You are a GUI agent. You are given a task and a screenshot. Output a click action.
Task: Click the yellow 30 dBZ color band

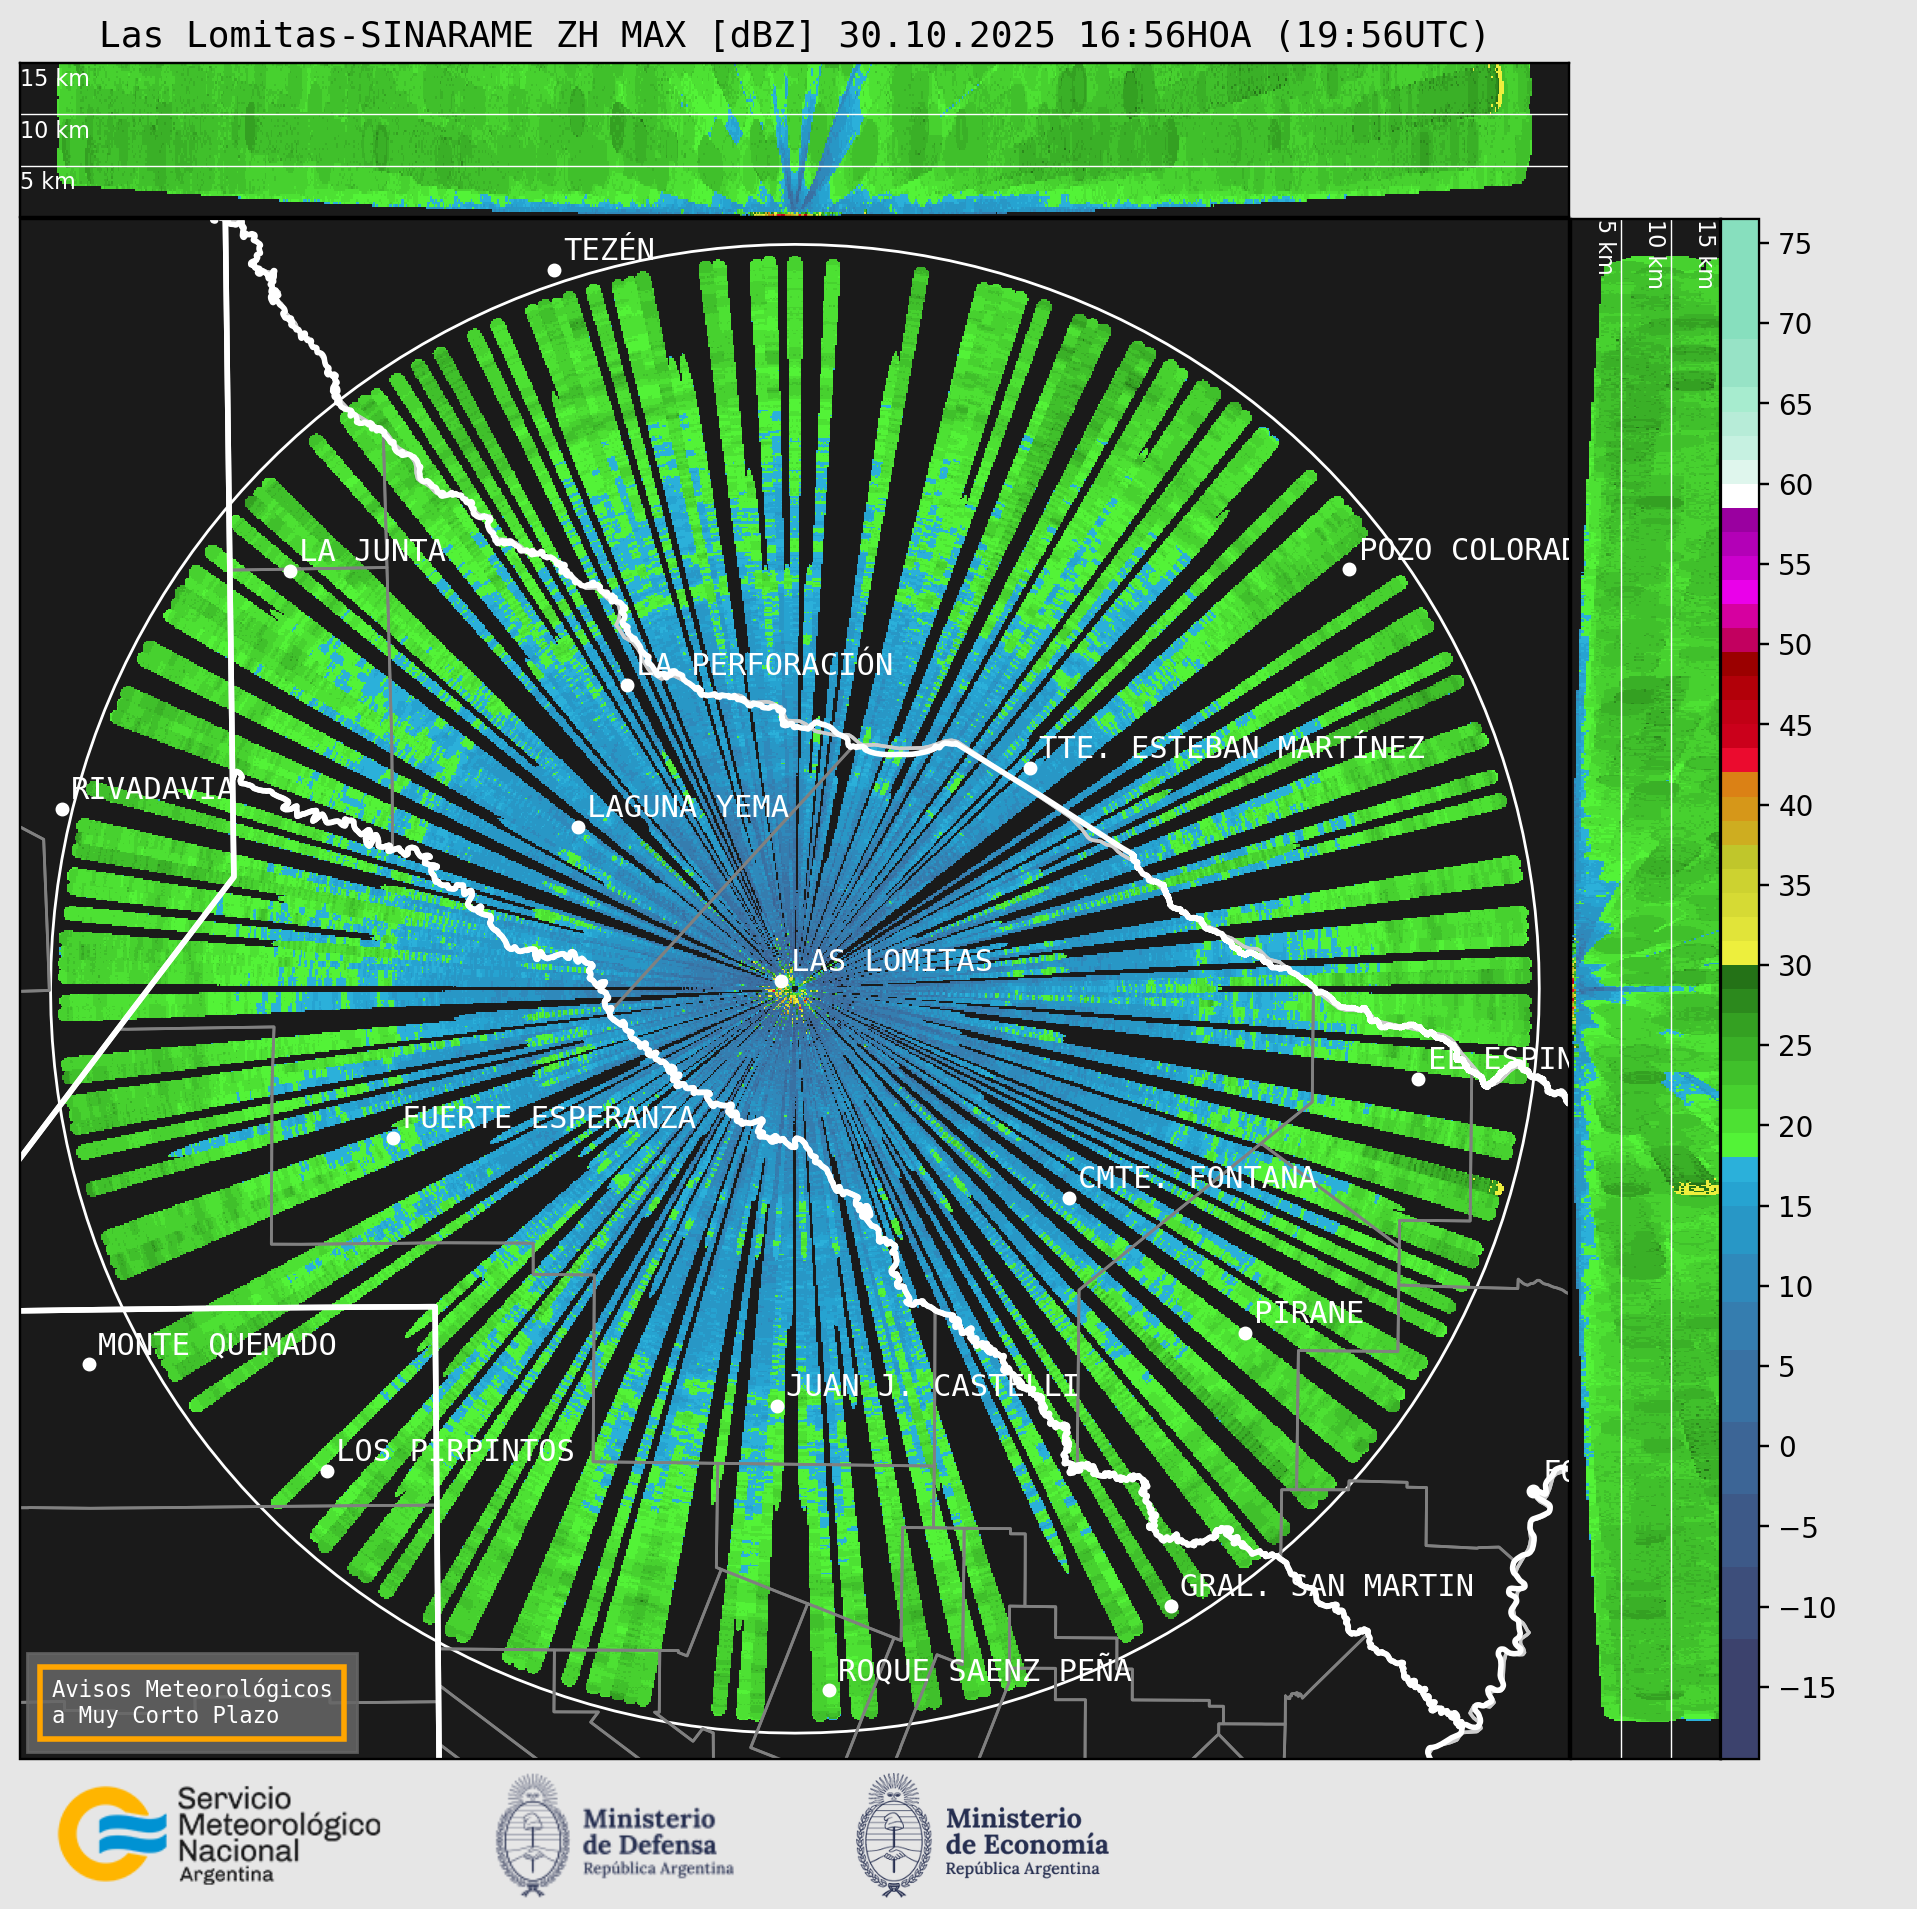pyautogui.click(x=1740, y=953)
